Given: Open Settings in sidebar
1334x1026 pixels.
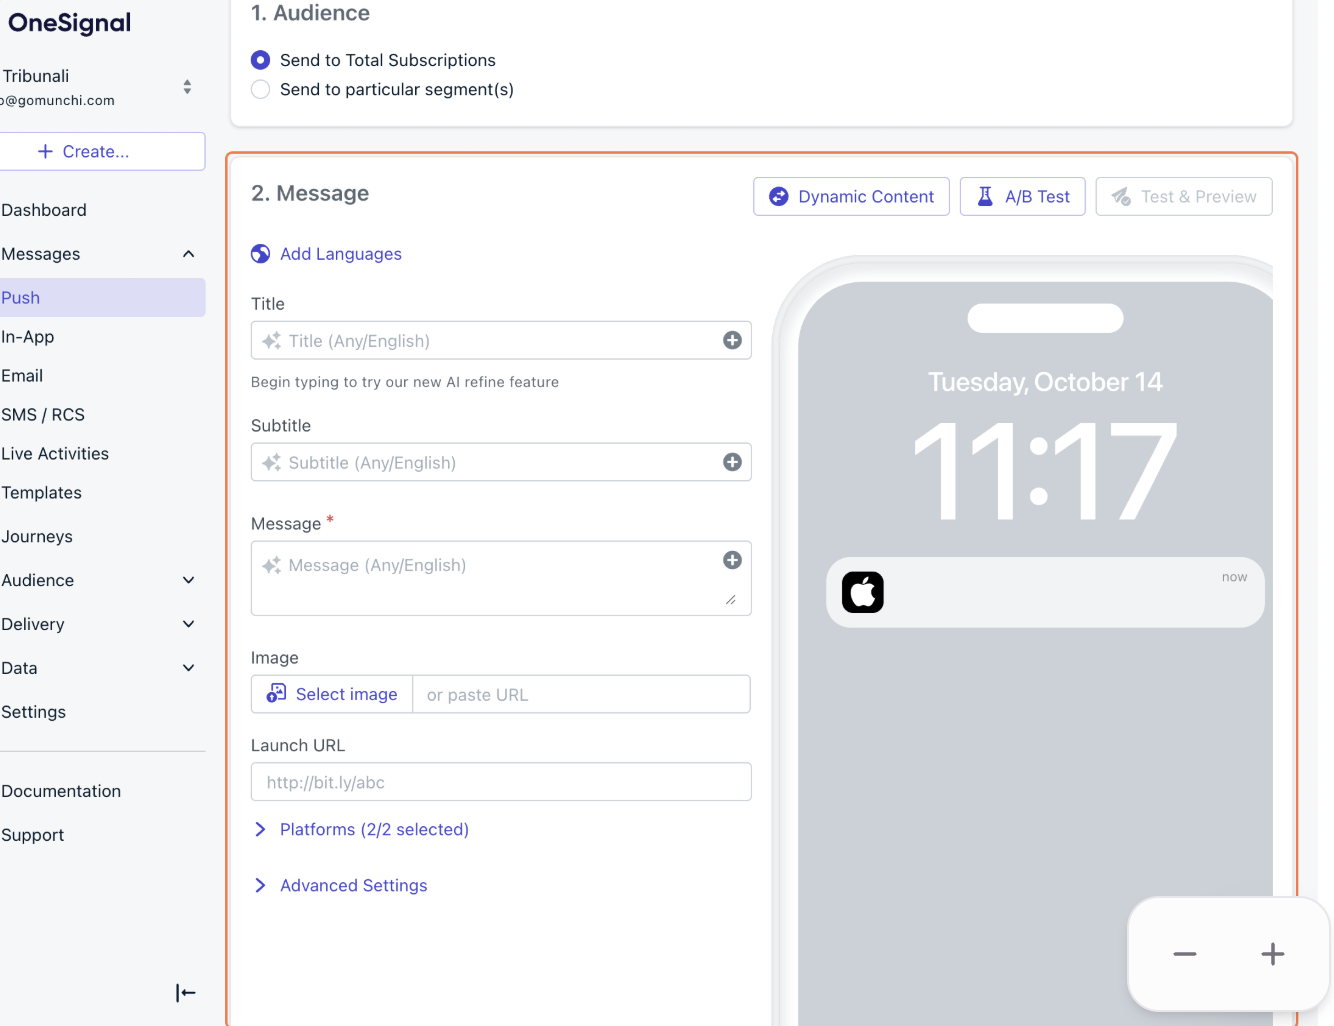Looking at the screenshot, I should [34, 712].
